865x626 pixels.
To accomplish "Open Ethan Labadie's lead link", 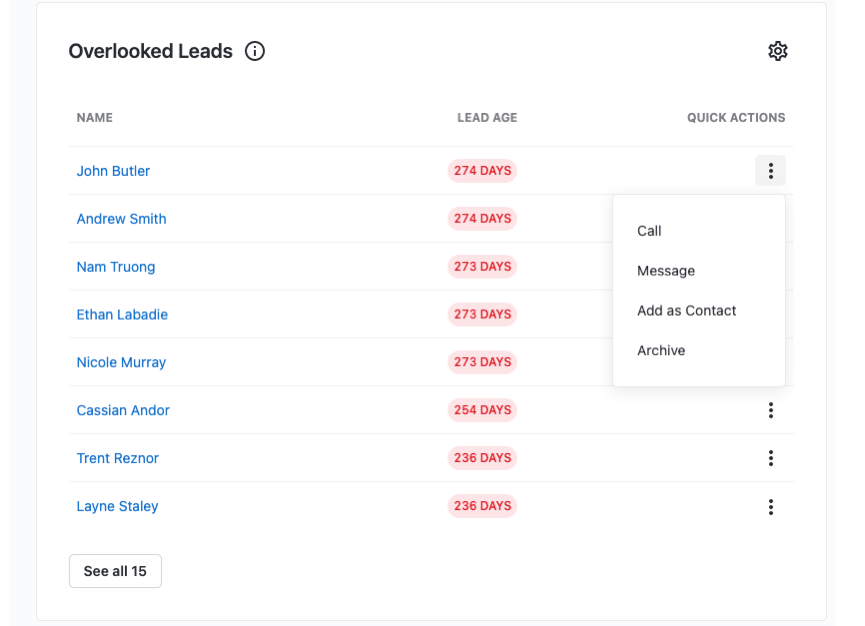I will (122, 315).
